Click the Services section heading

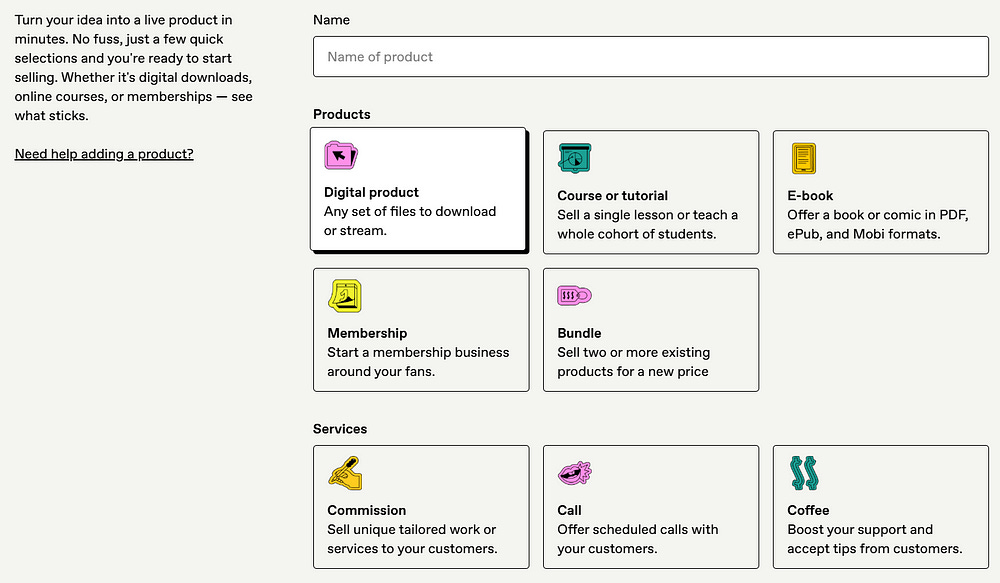[x=340, y=429]
